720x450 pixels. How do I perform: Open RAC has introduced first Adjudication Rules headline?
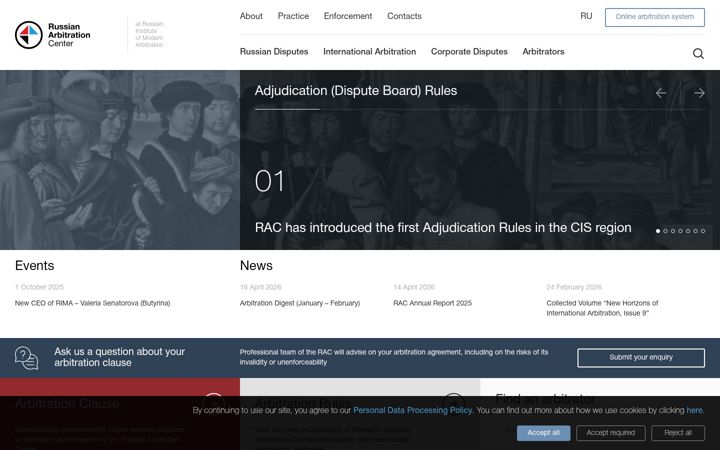tap(443, 228)
